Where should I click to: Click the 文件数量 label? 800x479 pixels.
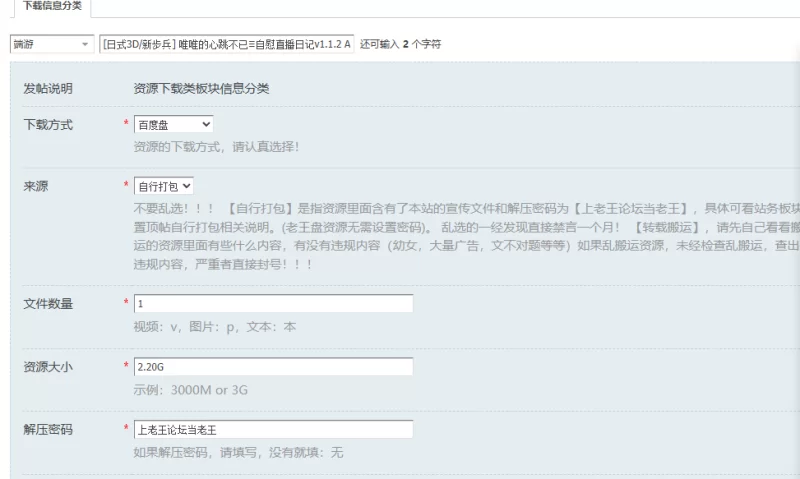48,304
